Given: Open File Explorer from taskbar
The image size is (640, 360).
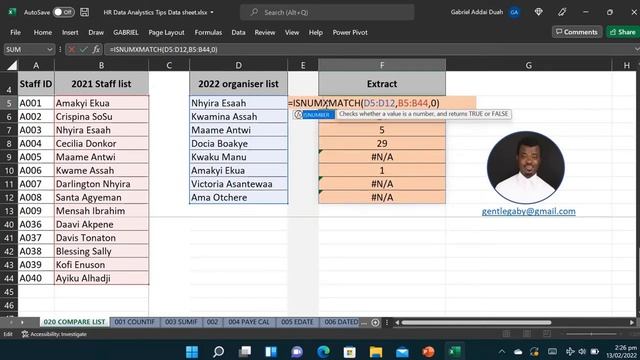Looking at the screenshot, I should tap(376, 351).
